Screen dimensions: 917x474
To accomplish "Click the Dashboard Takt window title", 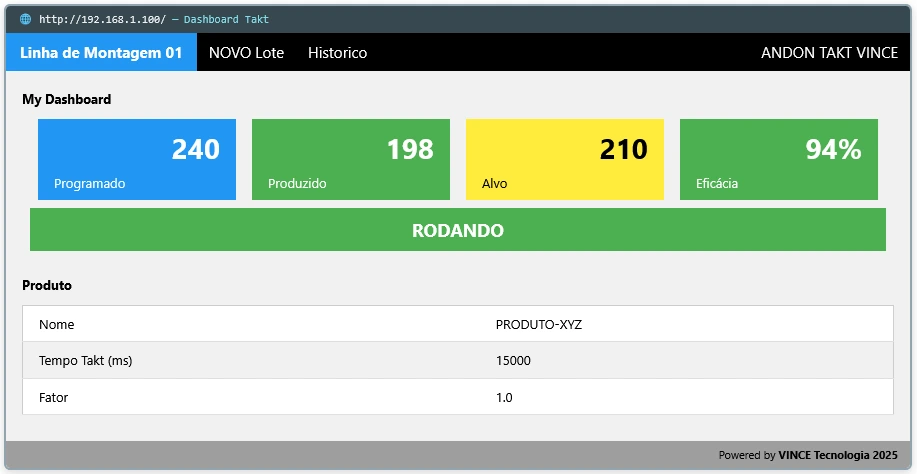I will point(226,19).
